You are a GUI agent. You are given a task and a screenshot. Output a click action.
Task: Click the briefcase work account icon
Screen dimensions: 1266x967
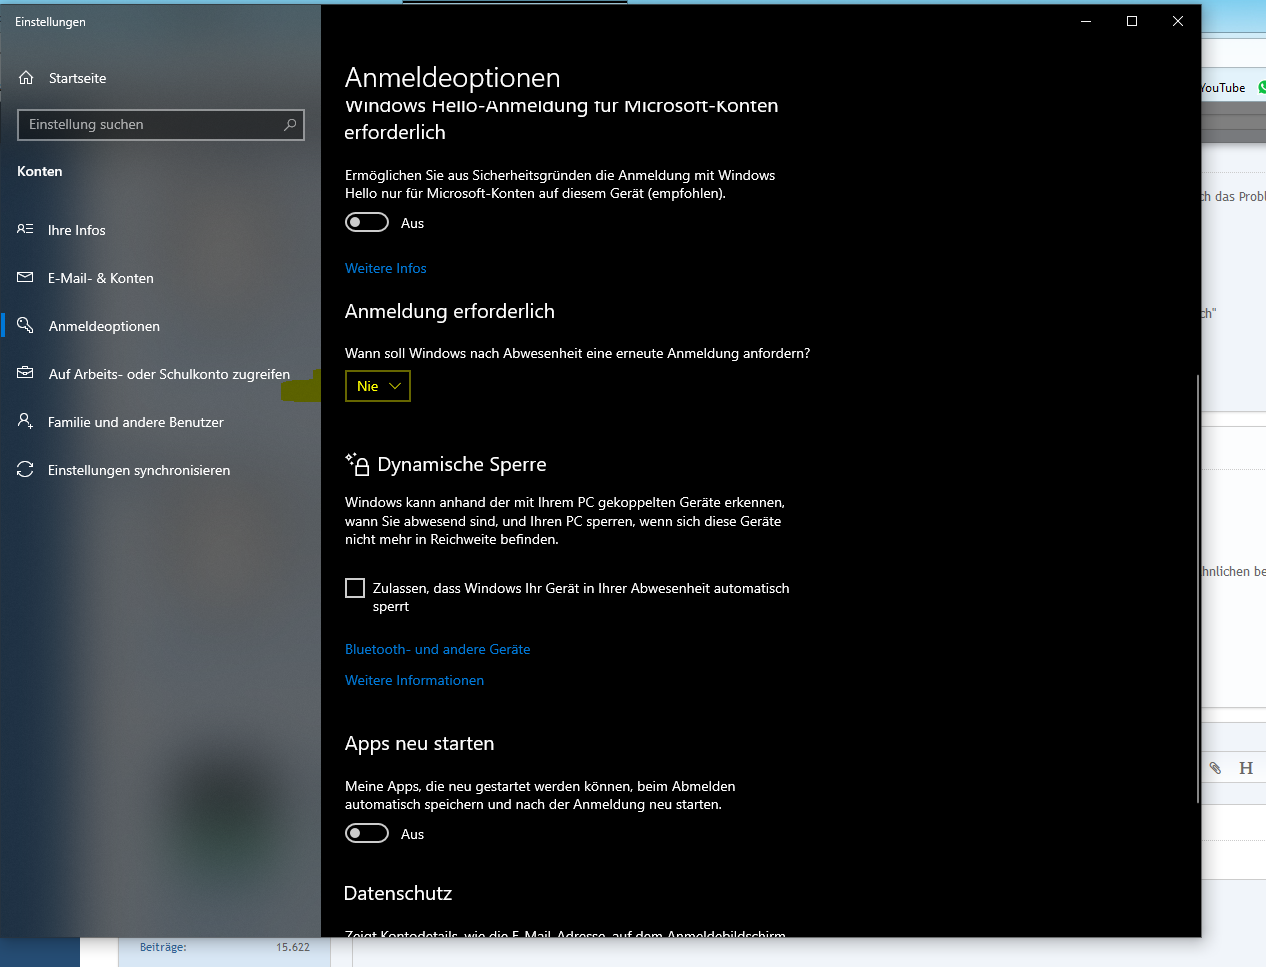pos(25,373)
